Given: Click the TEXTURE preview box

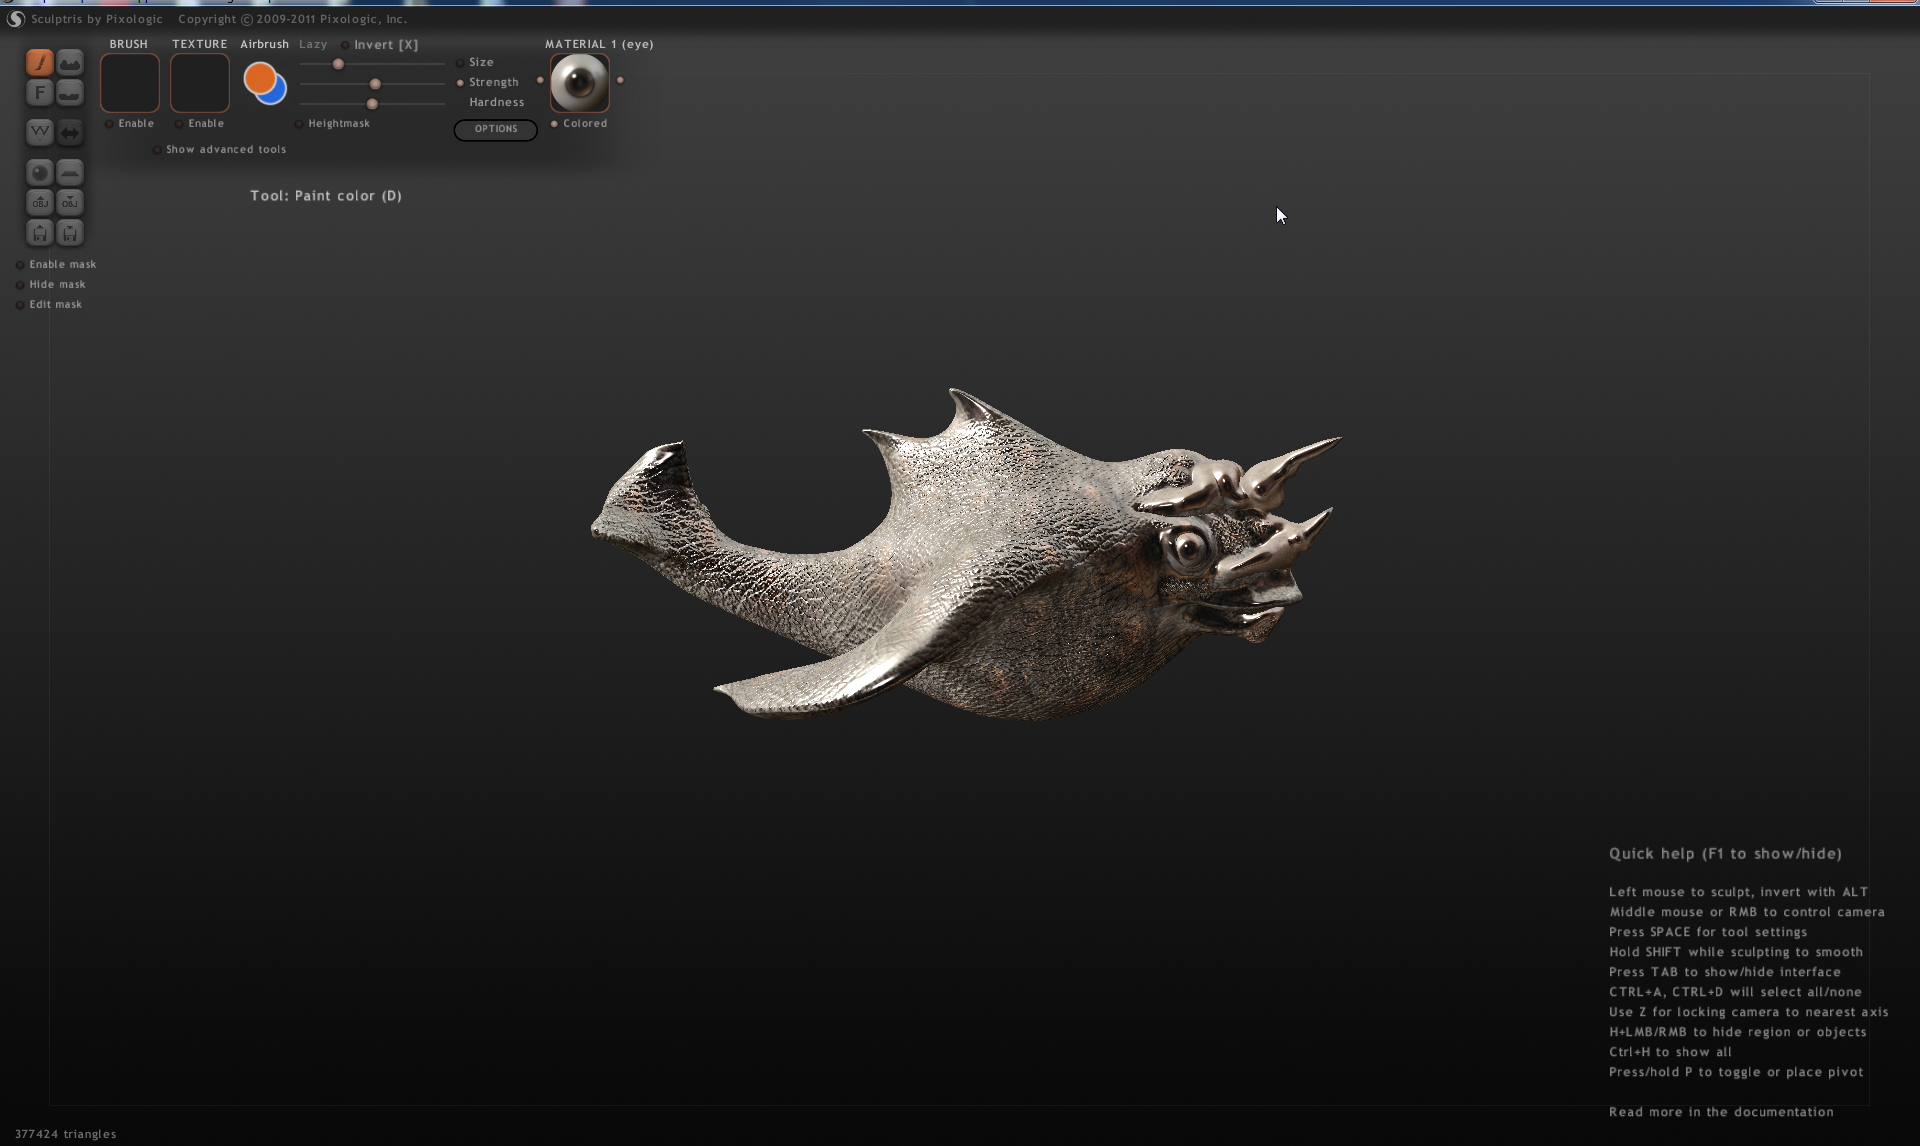Looking at the screenshot, I should point(200,83).
